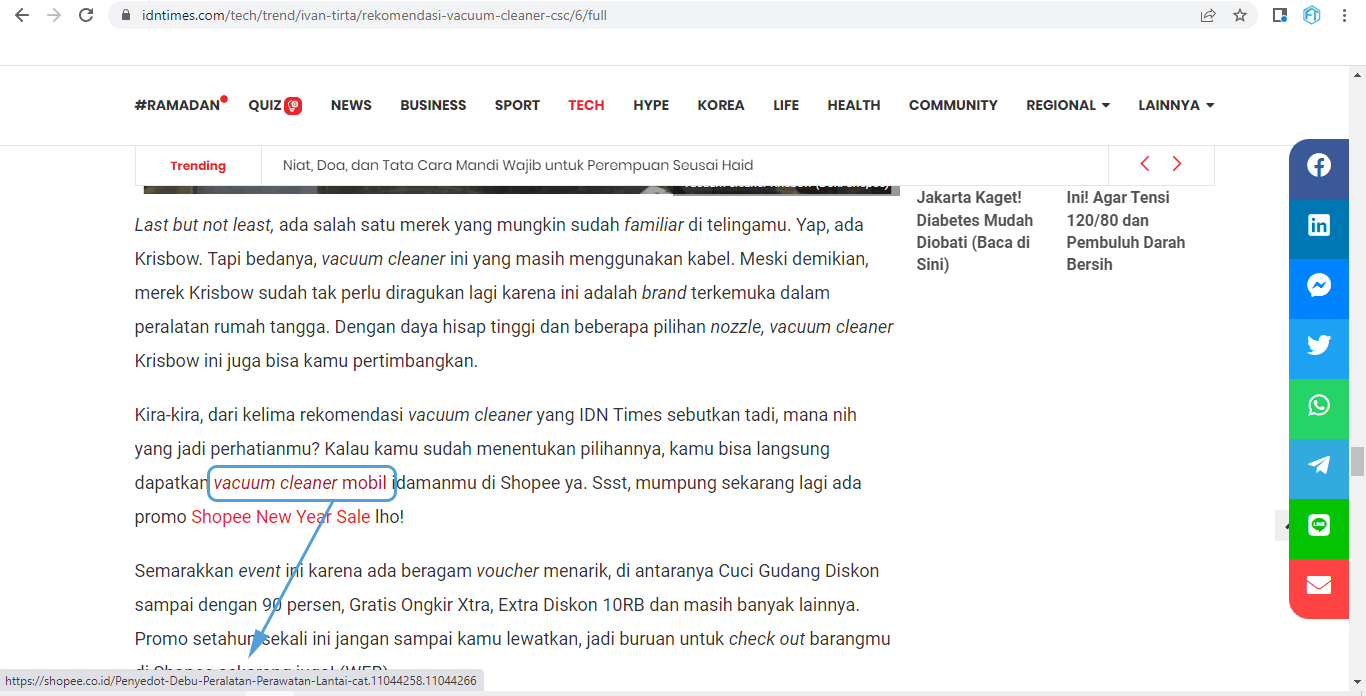
Task: Show next trending headline with right chevron
Action: pyautogui.click(x=1177, y=164)
